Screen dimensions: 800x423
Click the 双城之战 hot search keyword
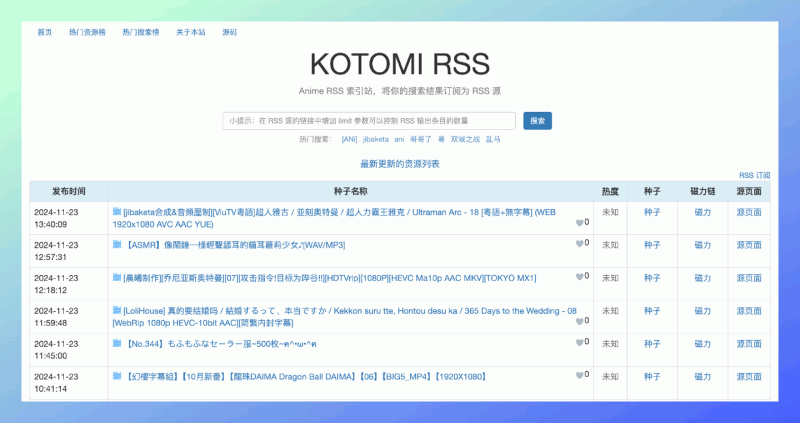click(x=465, y=139)
